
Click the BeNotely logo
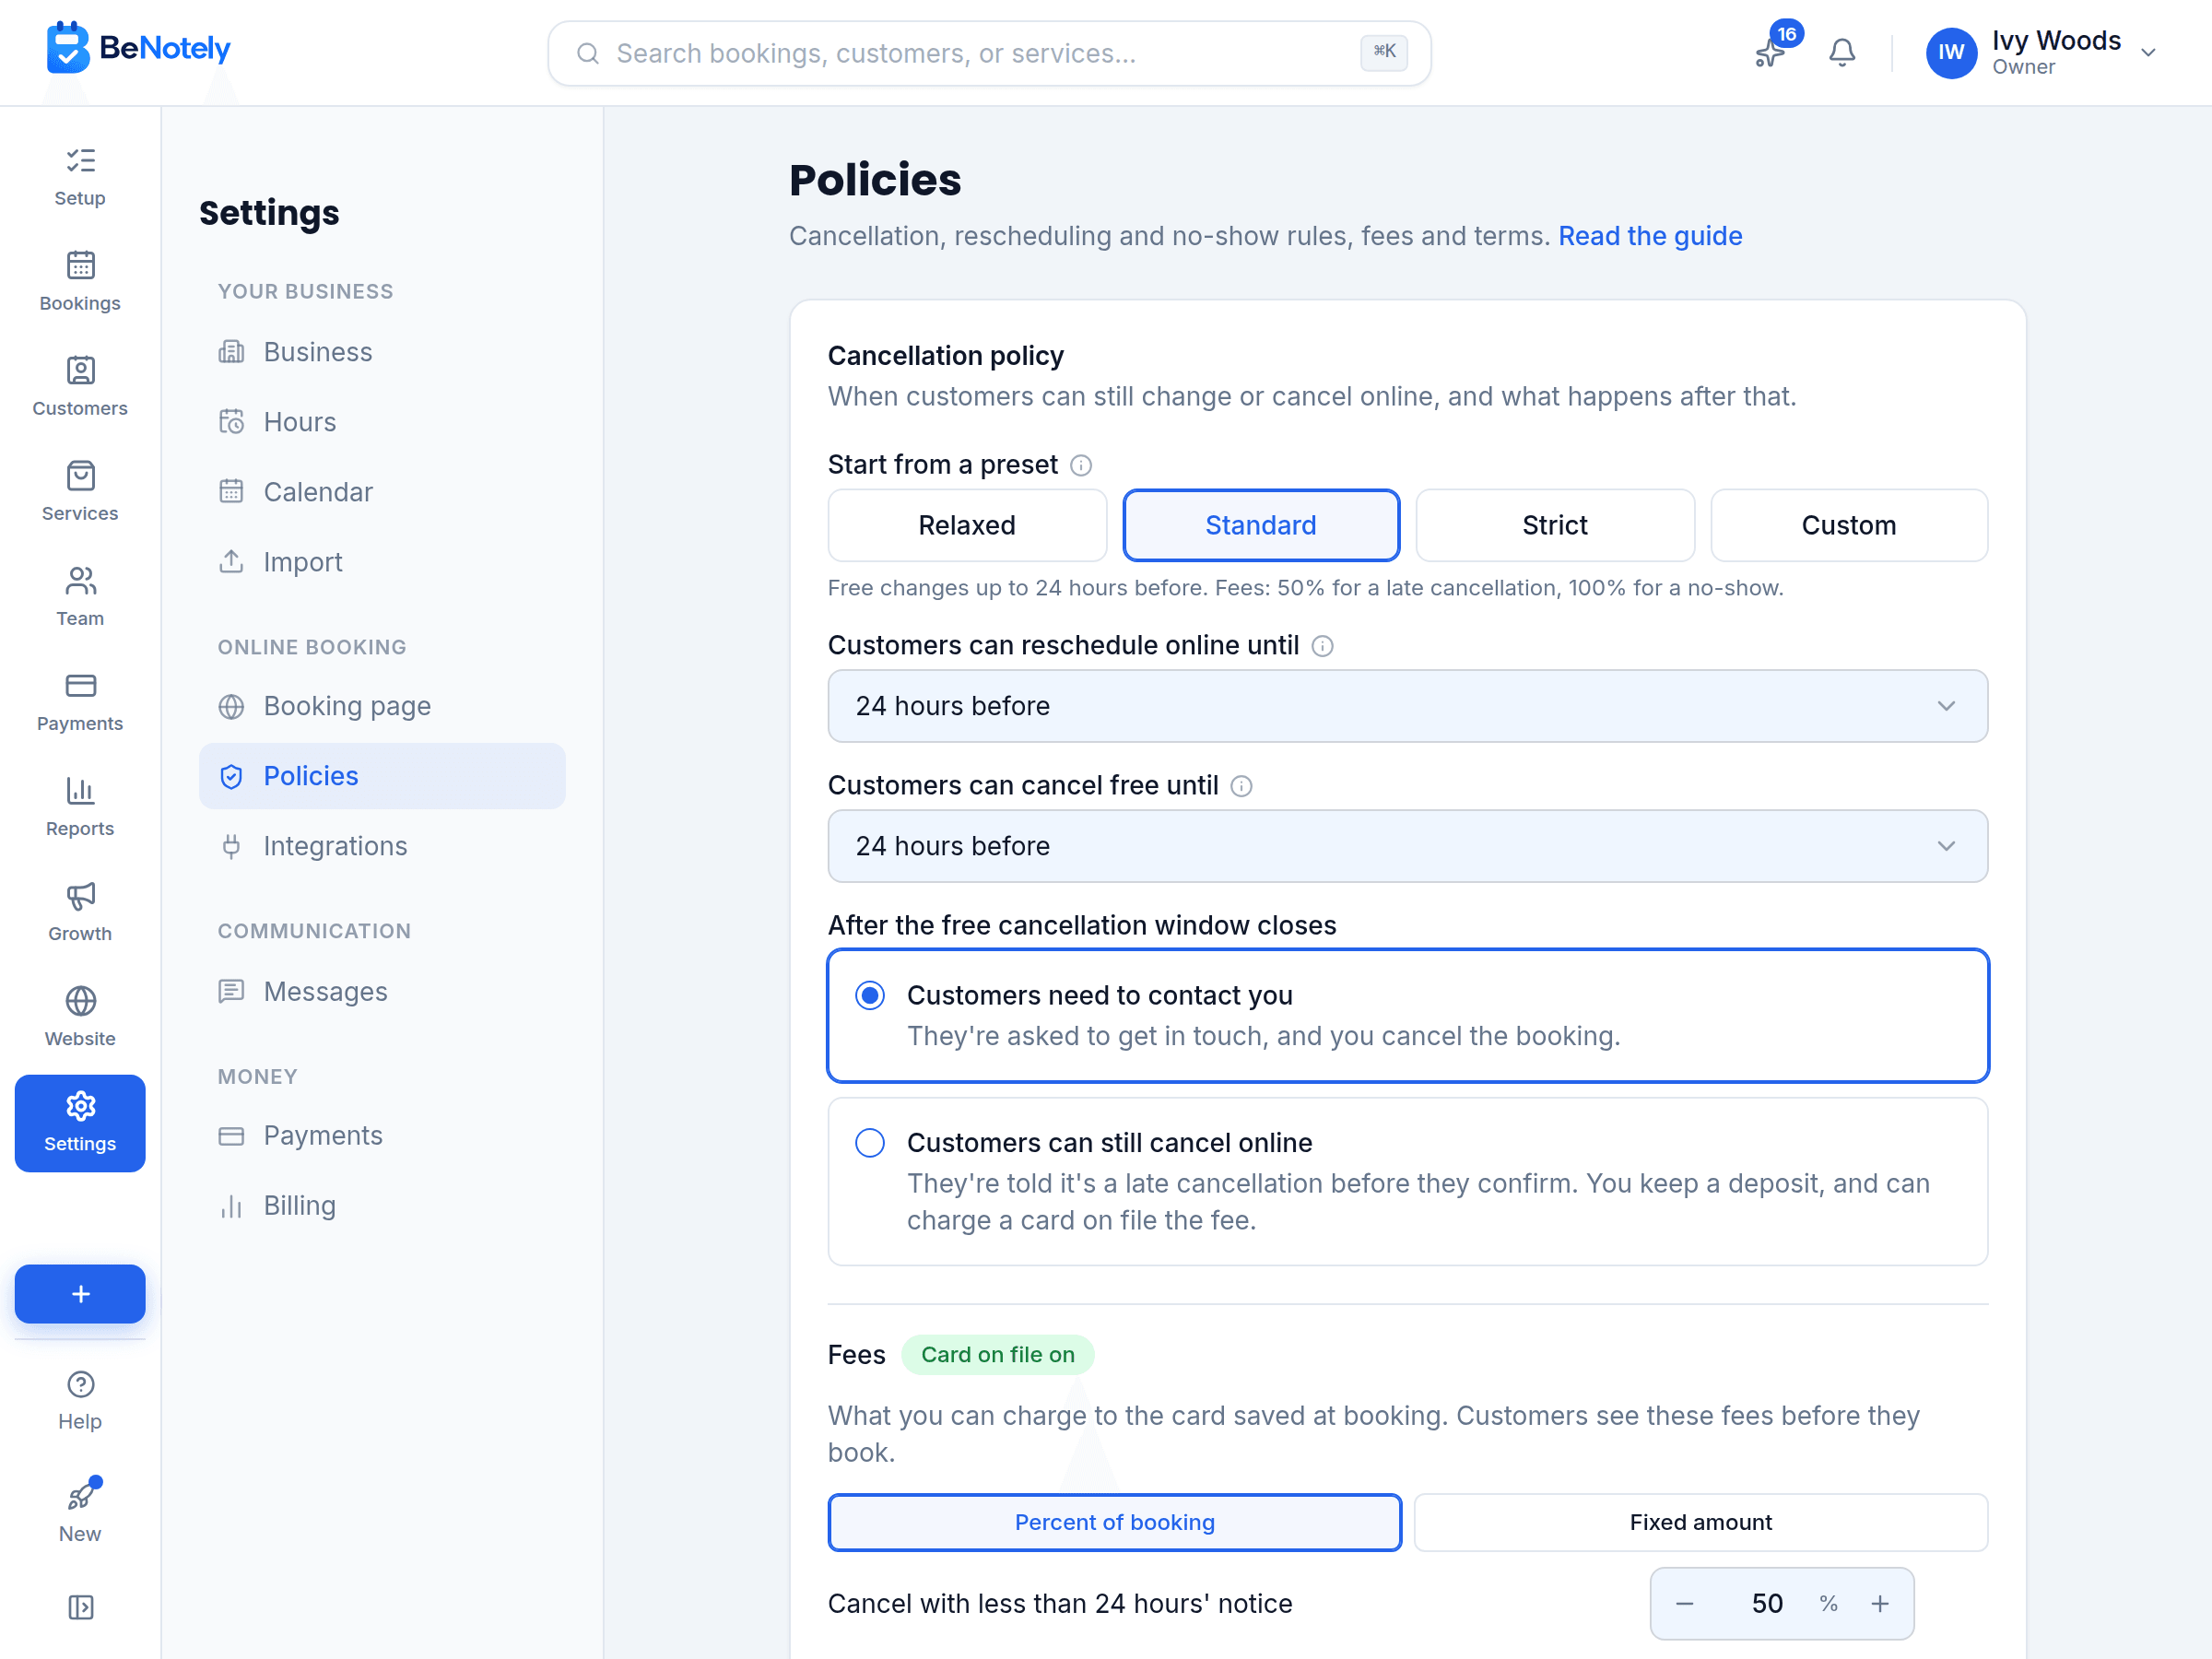tap(138, 48)
